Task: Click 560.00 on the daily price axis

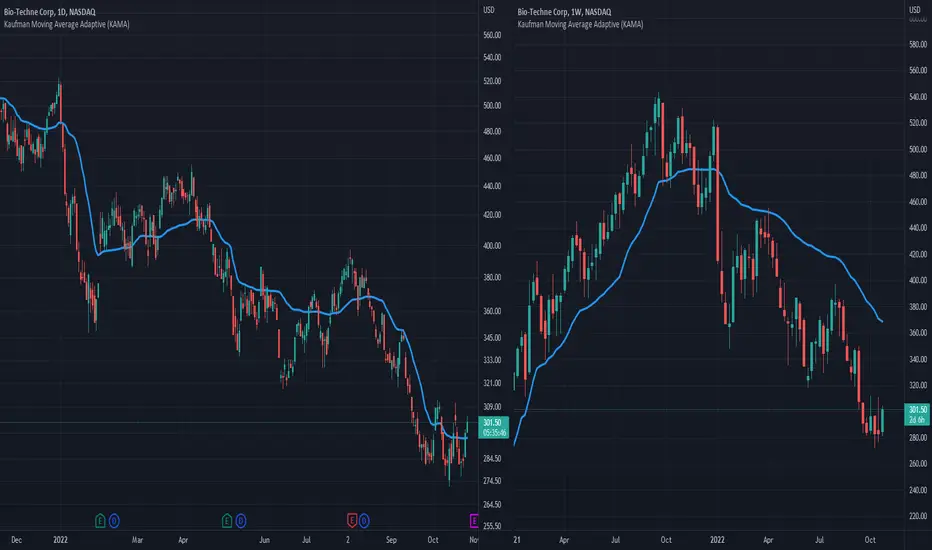Action: (x=492, y=35)
